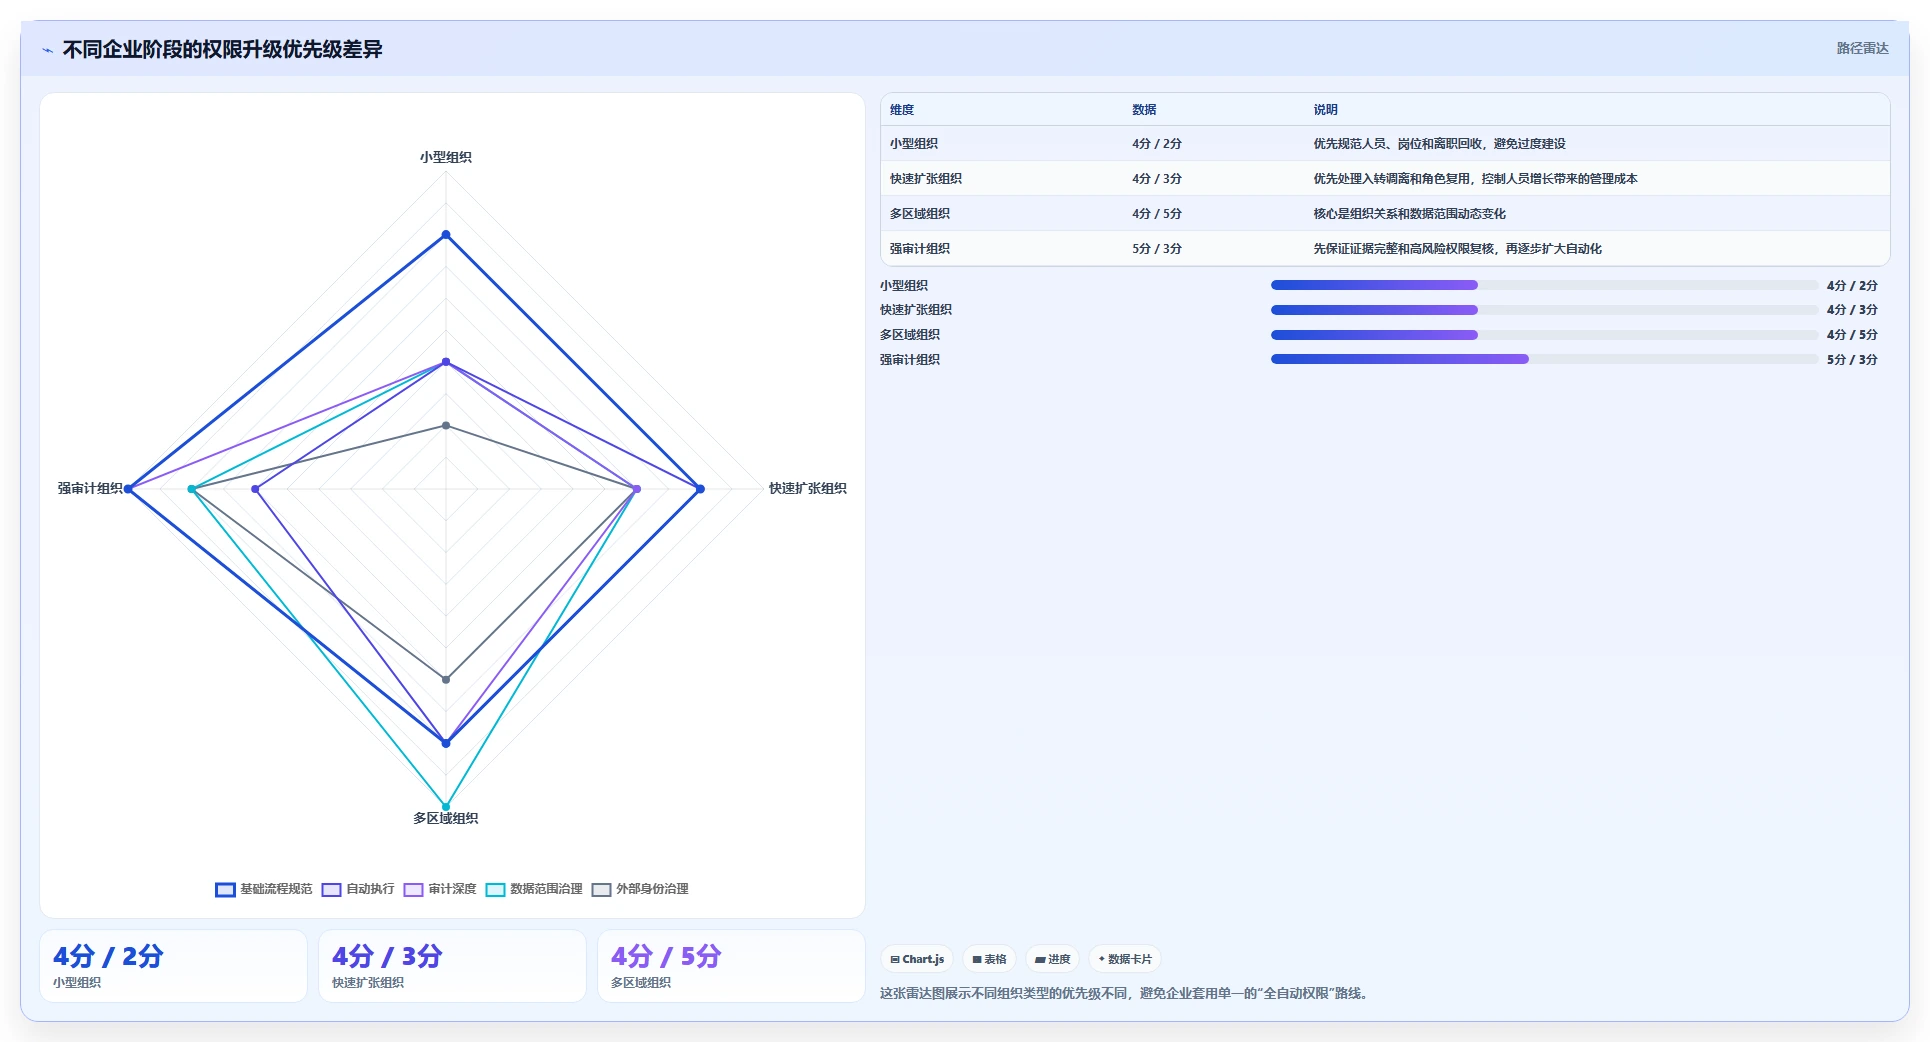
Task: Click the 强审计组织 progress bar
Action: click(1544, 359)
